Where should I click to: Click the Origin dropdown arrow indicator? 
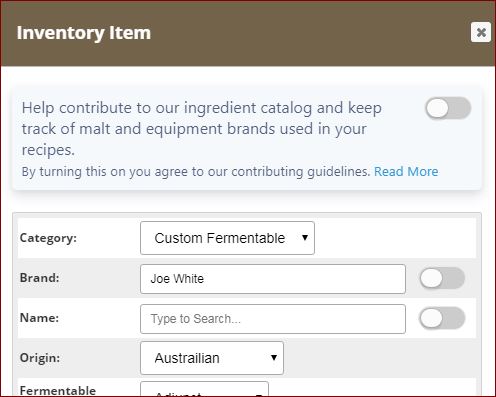(274, 358)
